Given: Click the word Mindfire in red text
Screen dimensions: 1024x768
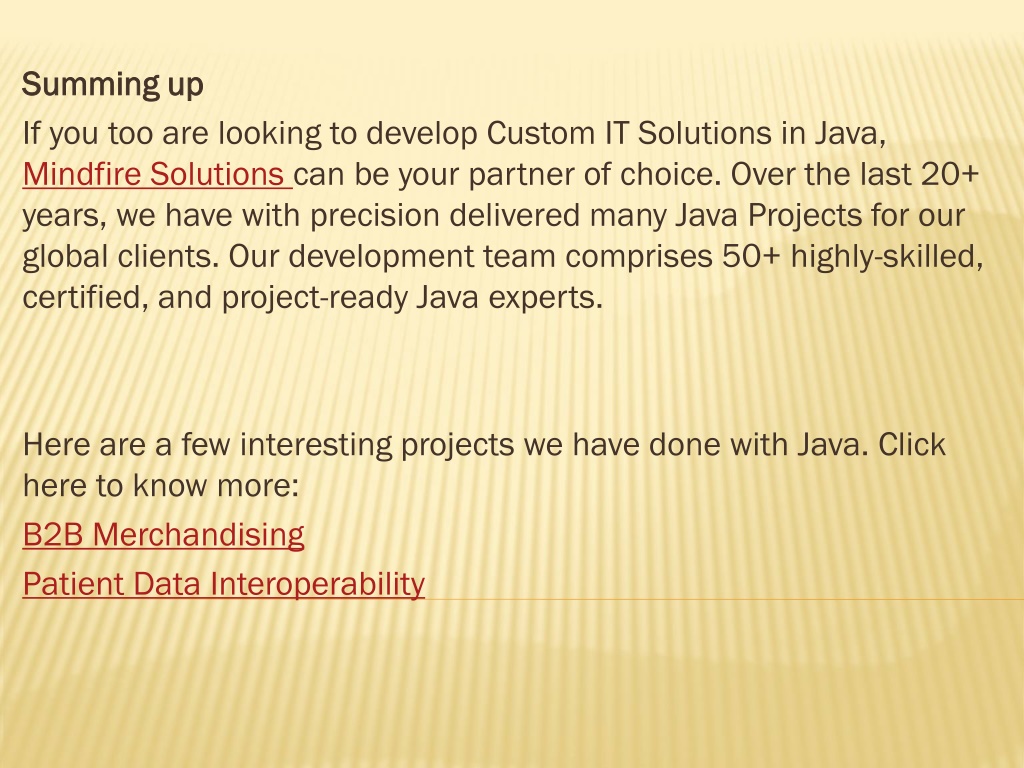Looking at the screenshot, I should tap(82, 174).
